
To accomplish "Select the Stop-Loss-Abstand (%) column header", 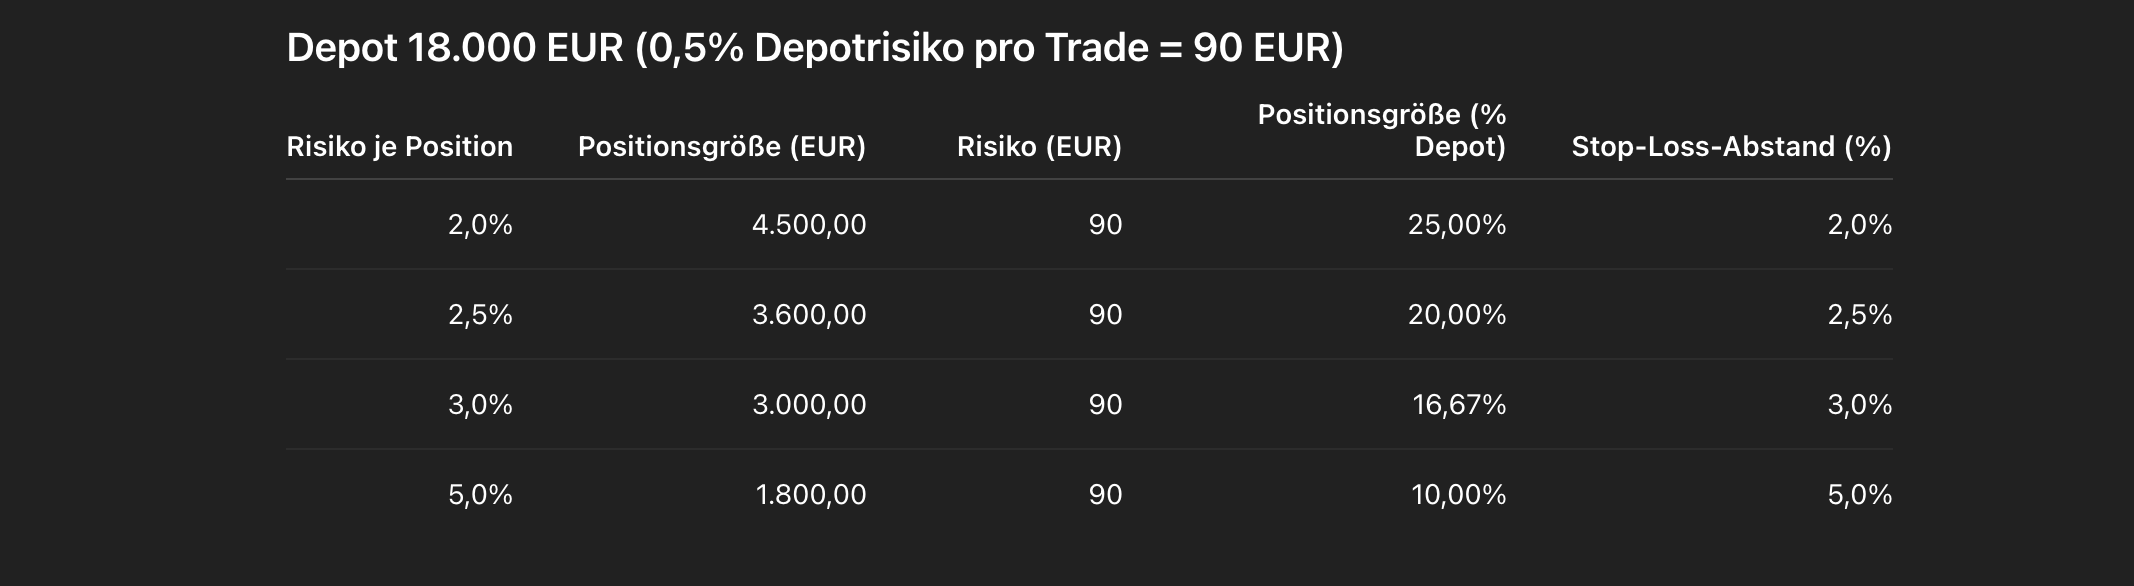I will [1731, 147].
